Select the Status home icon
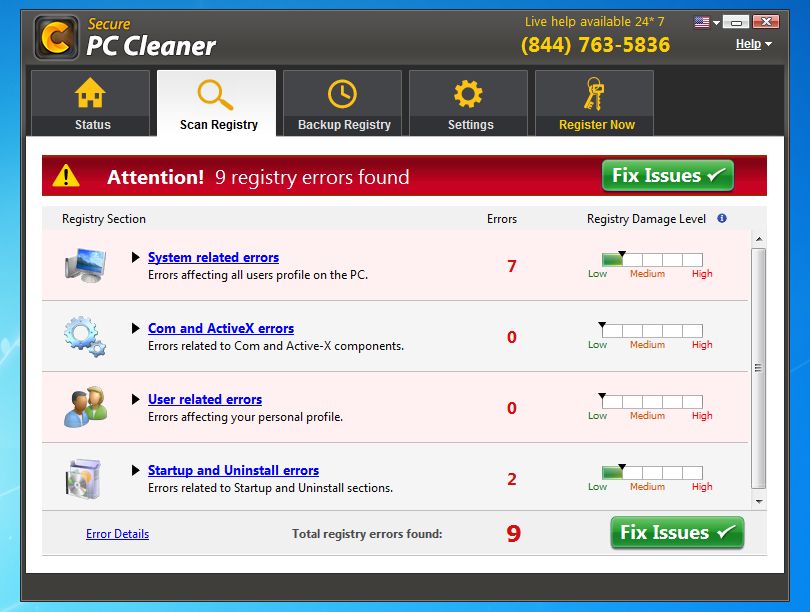Viewport: 810px width, 612px height. pos(91,92)
